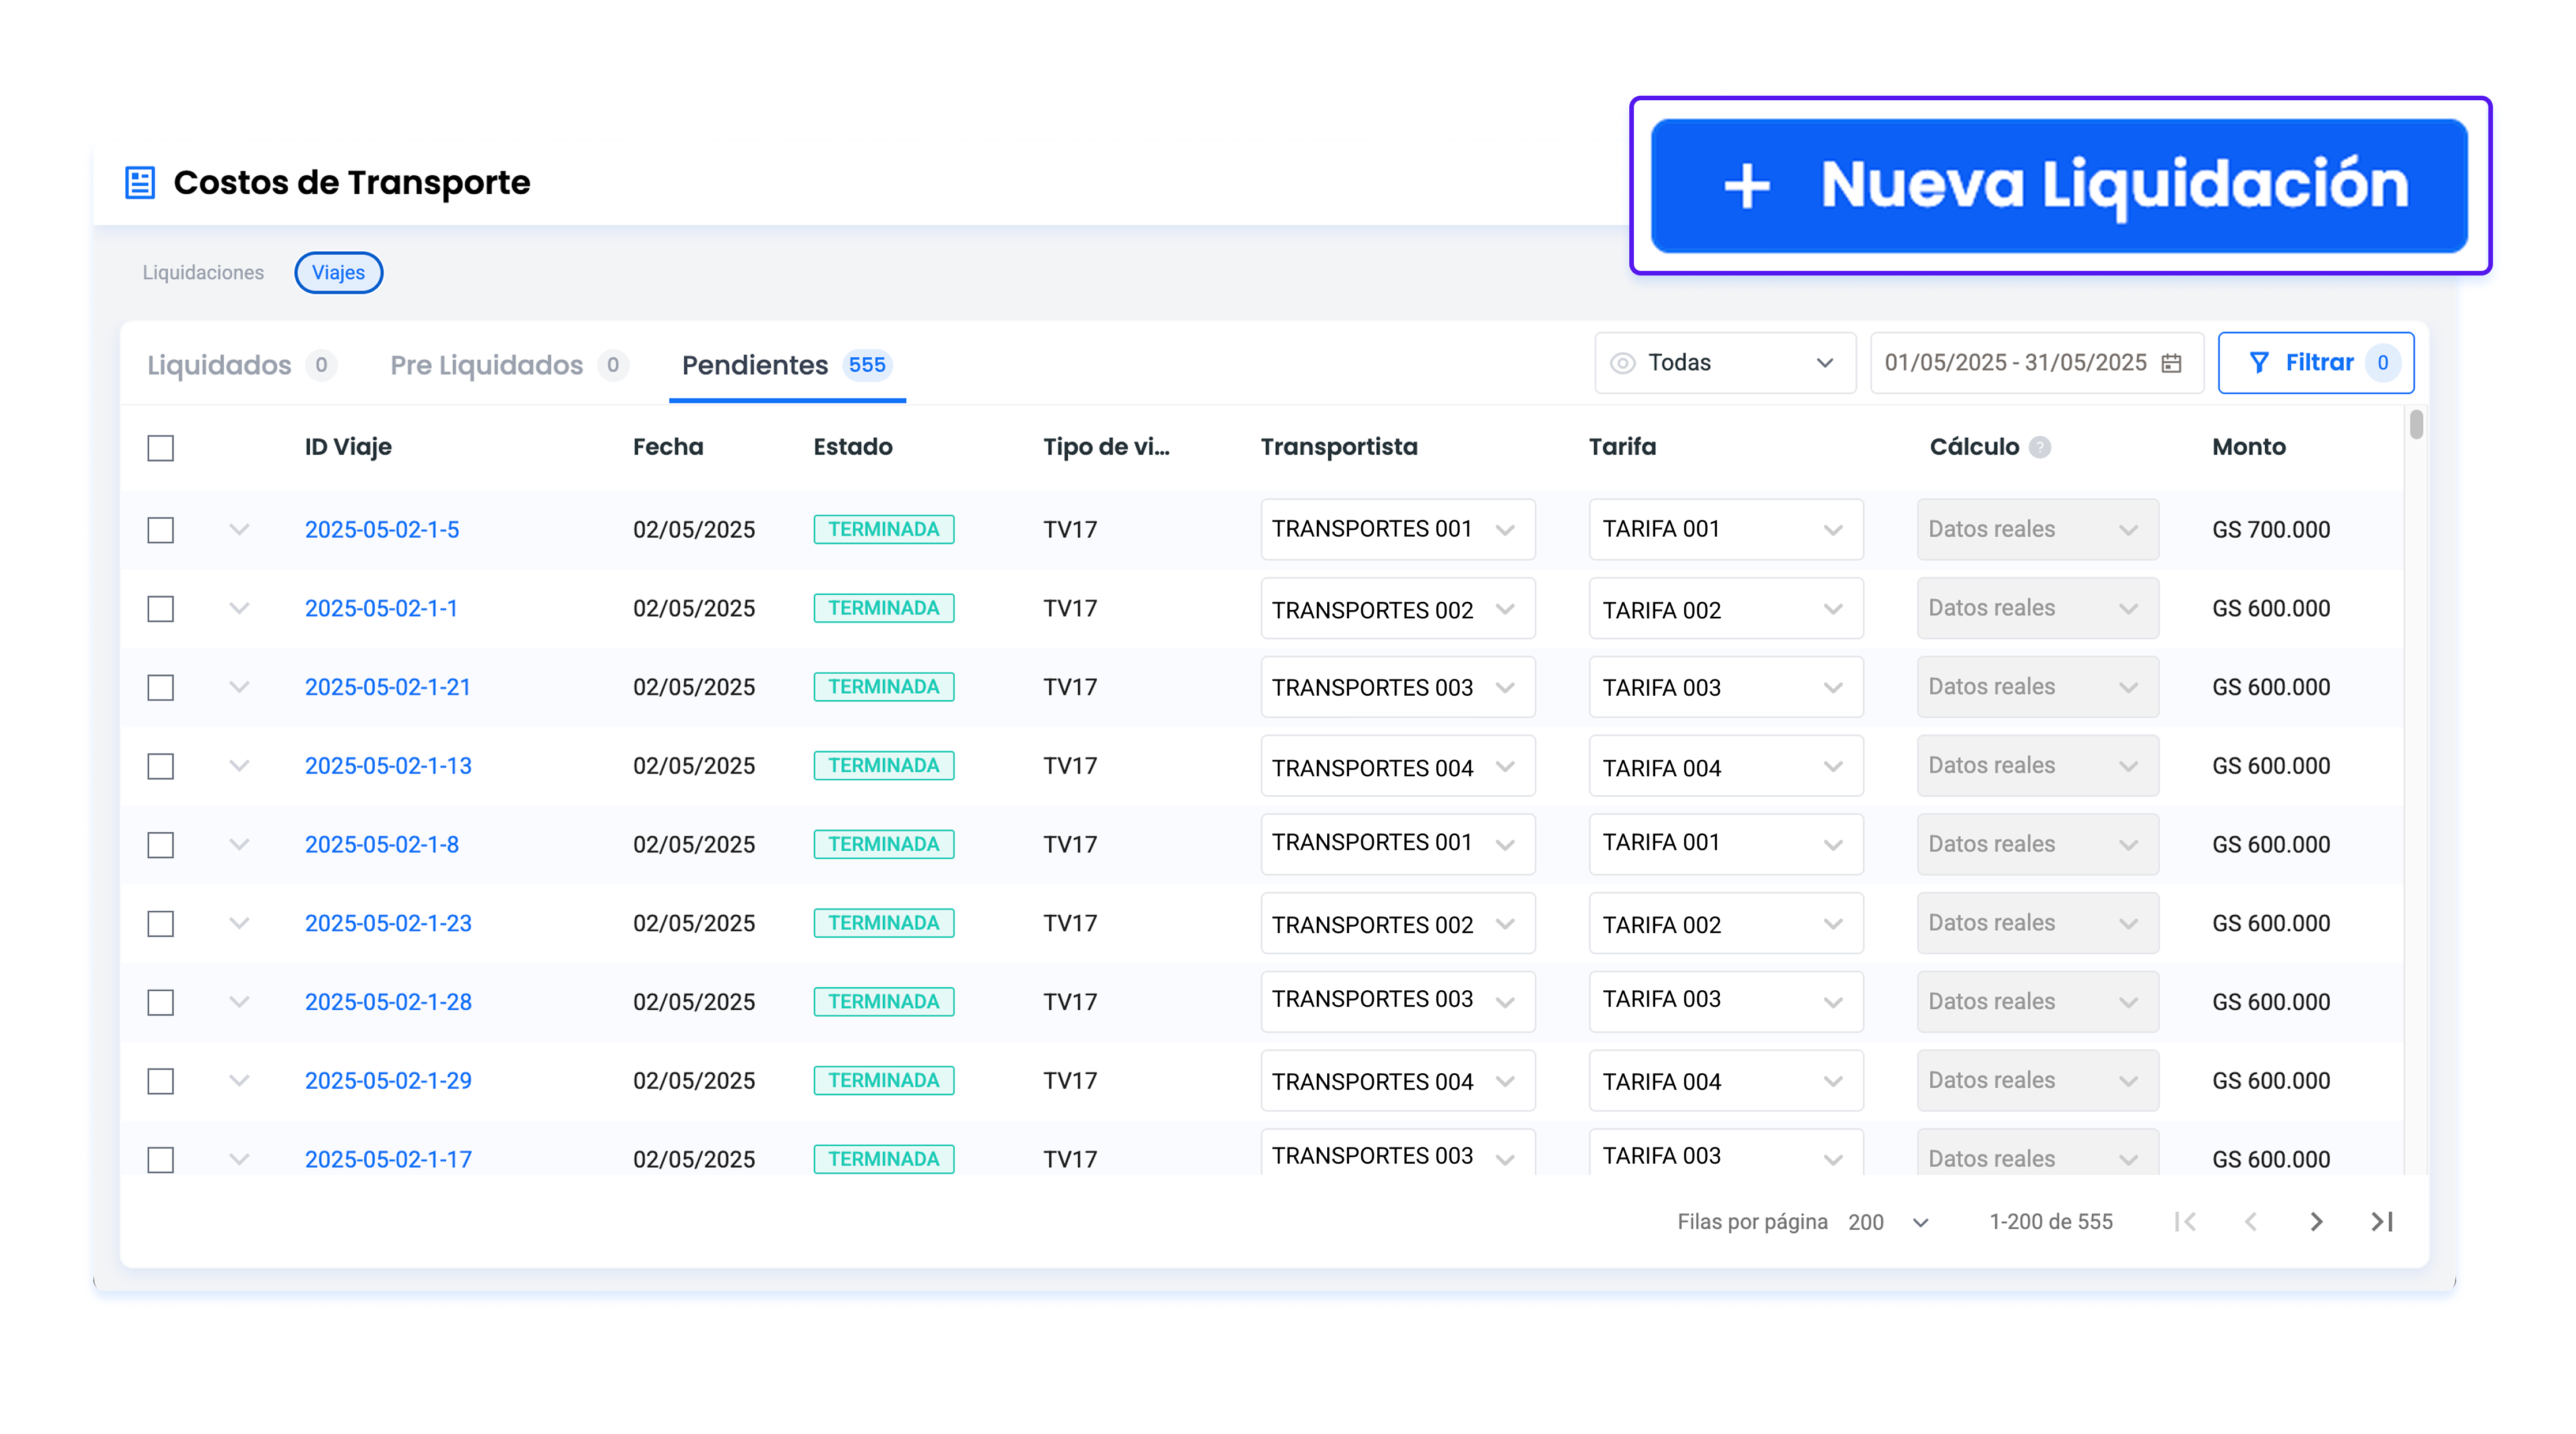Click the Fecha column header
The height and width of the screenshot is (1434, 2576).
(x=668, y=447)
